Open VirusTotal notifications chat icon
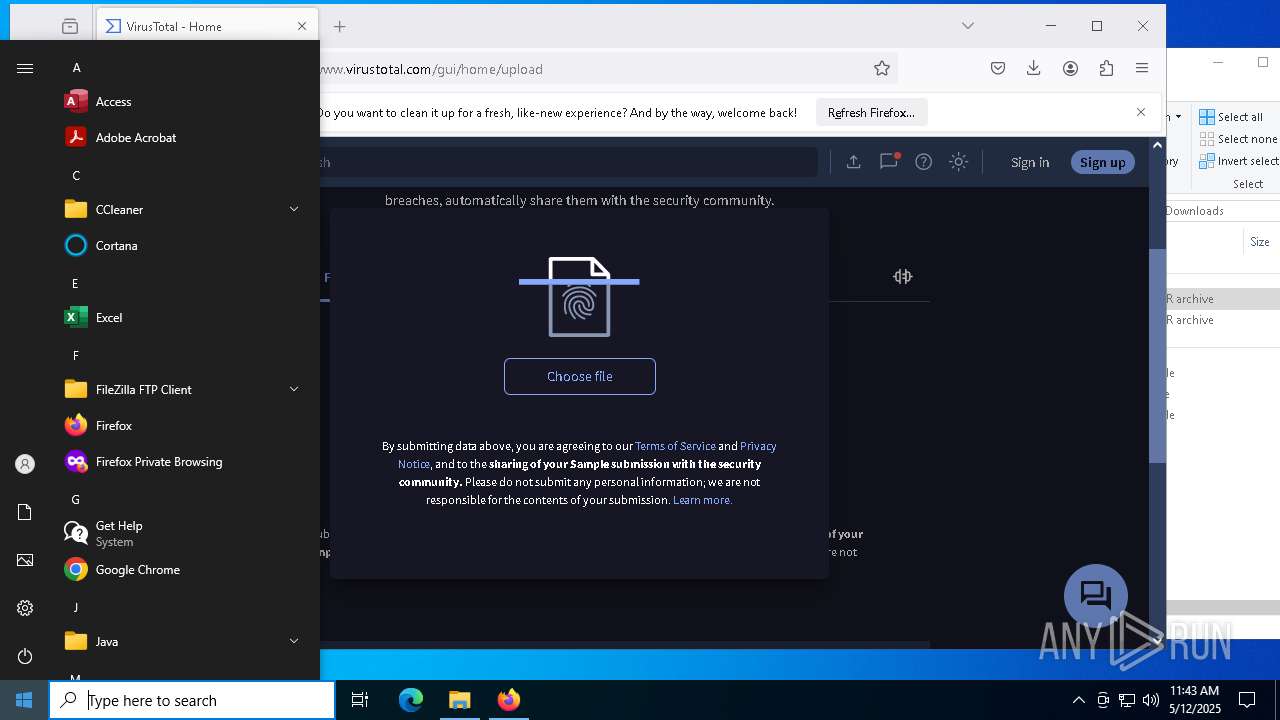The width and height of the screenshot is (1280, 720). (x=889, y=161)
